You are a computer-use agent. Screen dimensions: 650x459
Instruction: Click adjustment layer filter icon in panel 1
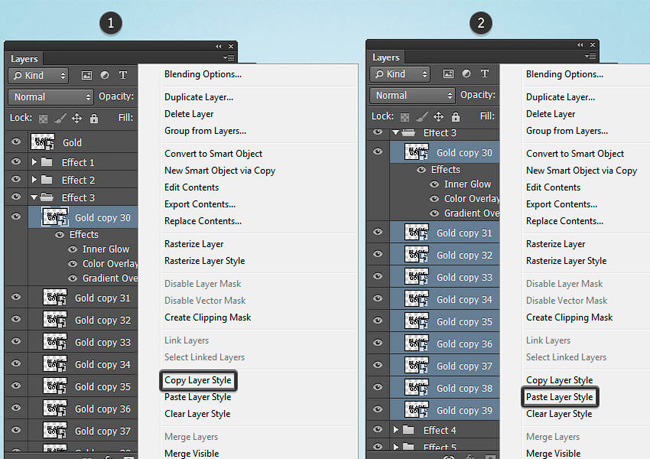[105, 75]
